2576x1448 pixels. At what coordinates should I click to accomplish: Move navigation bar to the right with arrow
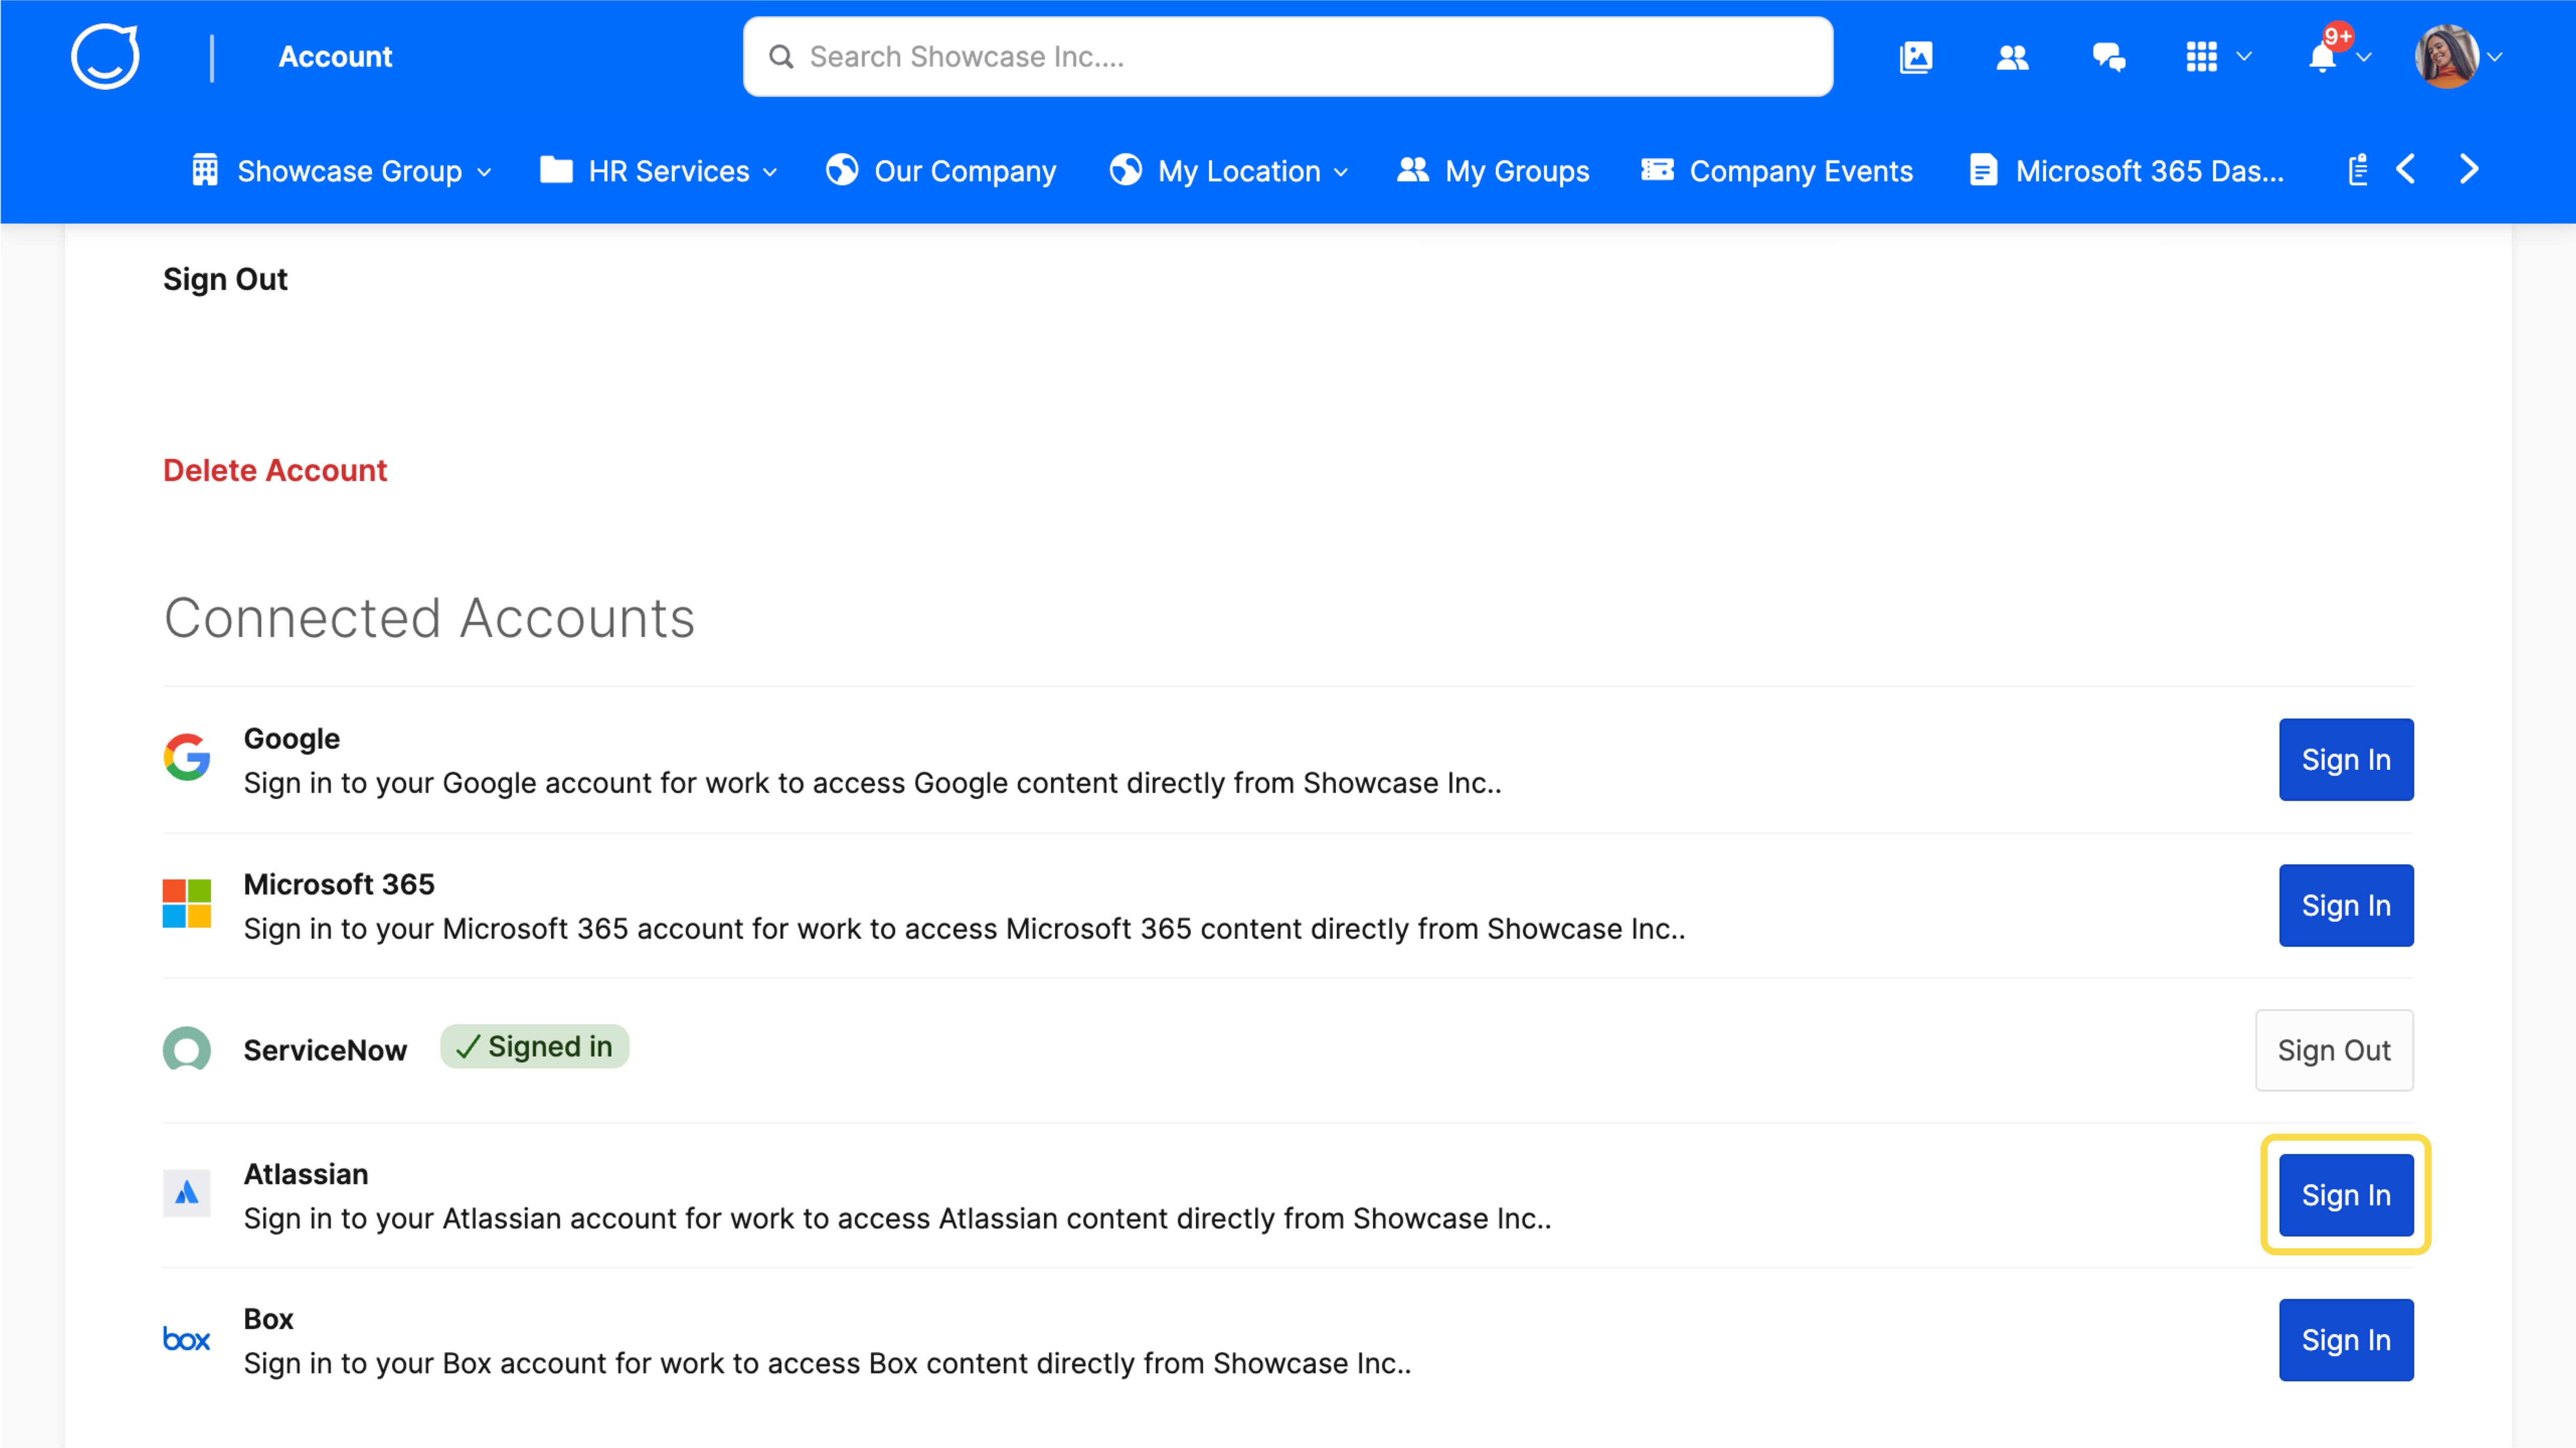(2468, 169)
